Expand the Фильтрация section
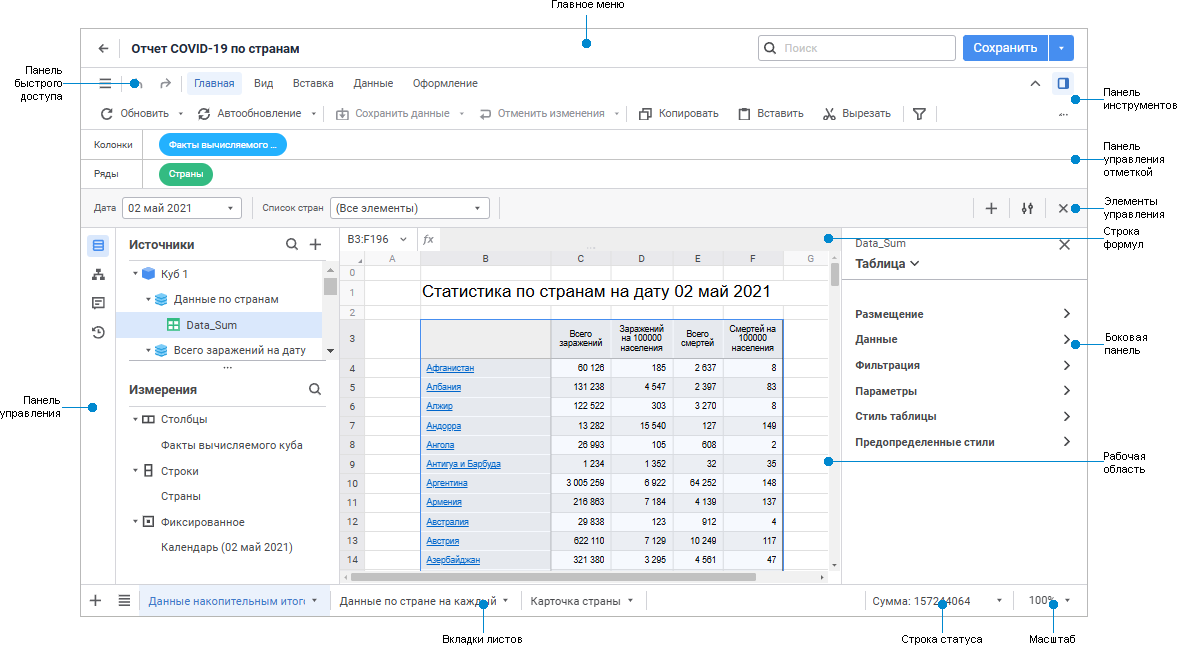 click(962, 365)
